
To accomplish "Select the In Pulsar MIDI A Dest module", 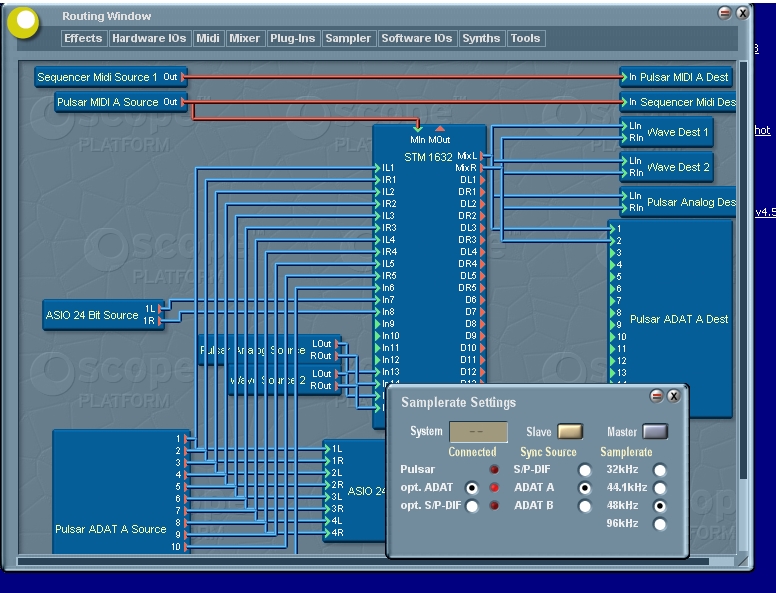I will [676, 77].
